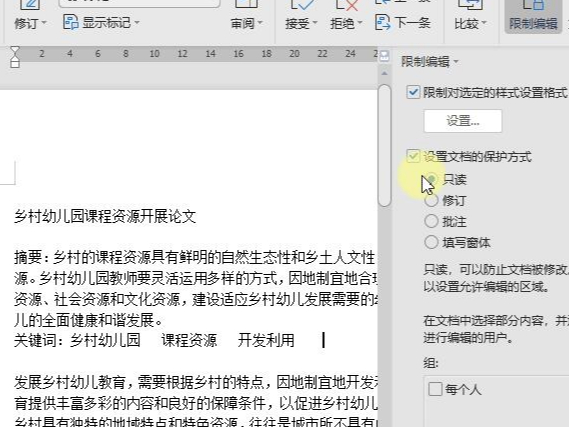Click the vertical scrollbar thumb
569x427 pixels.
click(x=384, y=145)
